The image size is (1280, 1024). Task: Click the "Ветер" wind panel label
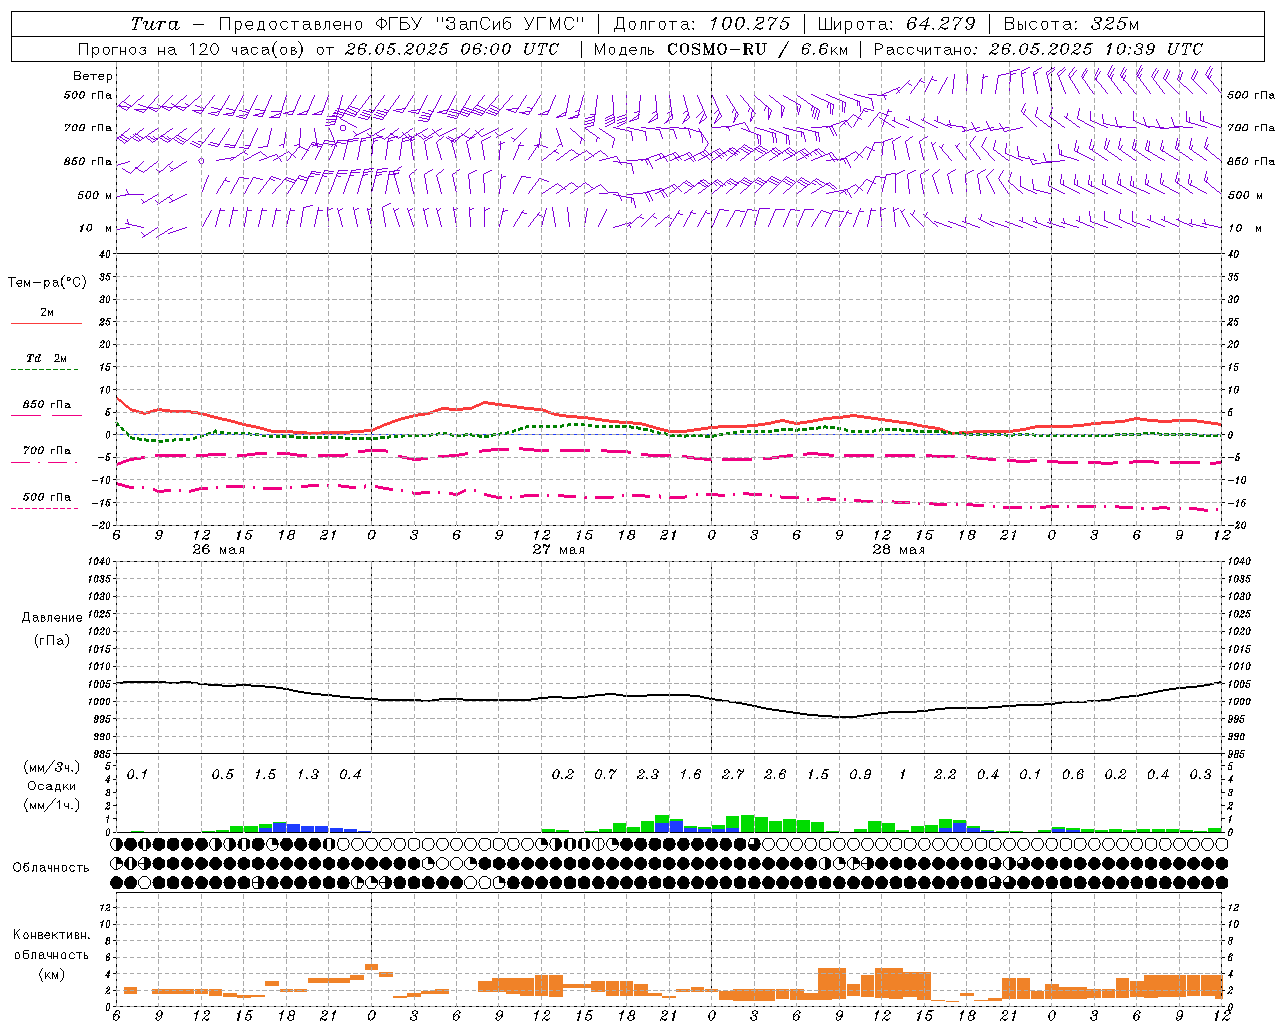pos(92,76)
